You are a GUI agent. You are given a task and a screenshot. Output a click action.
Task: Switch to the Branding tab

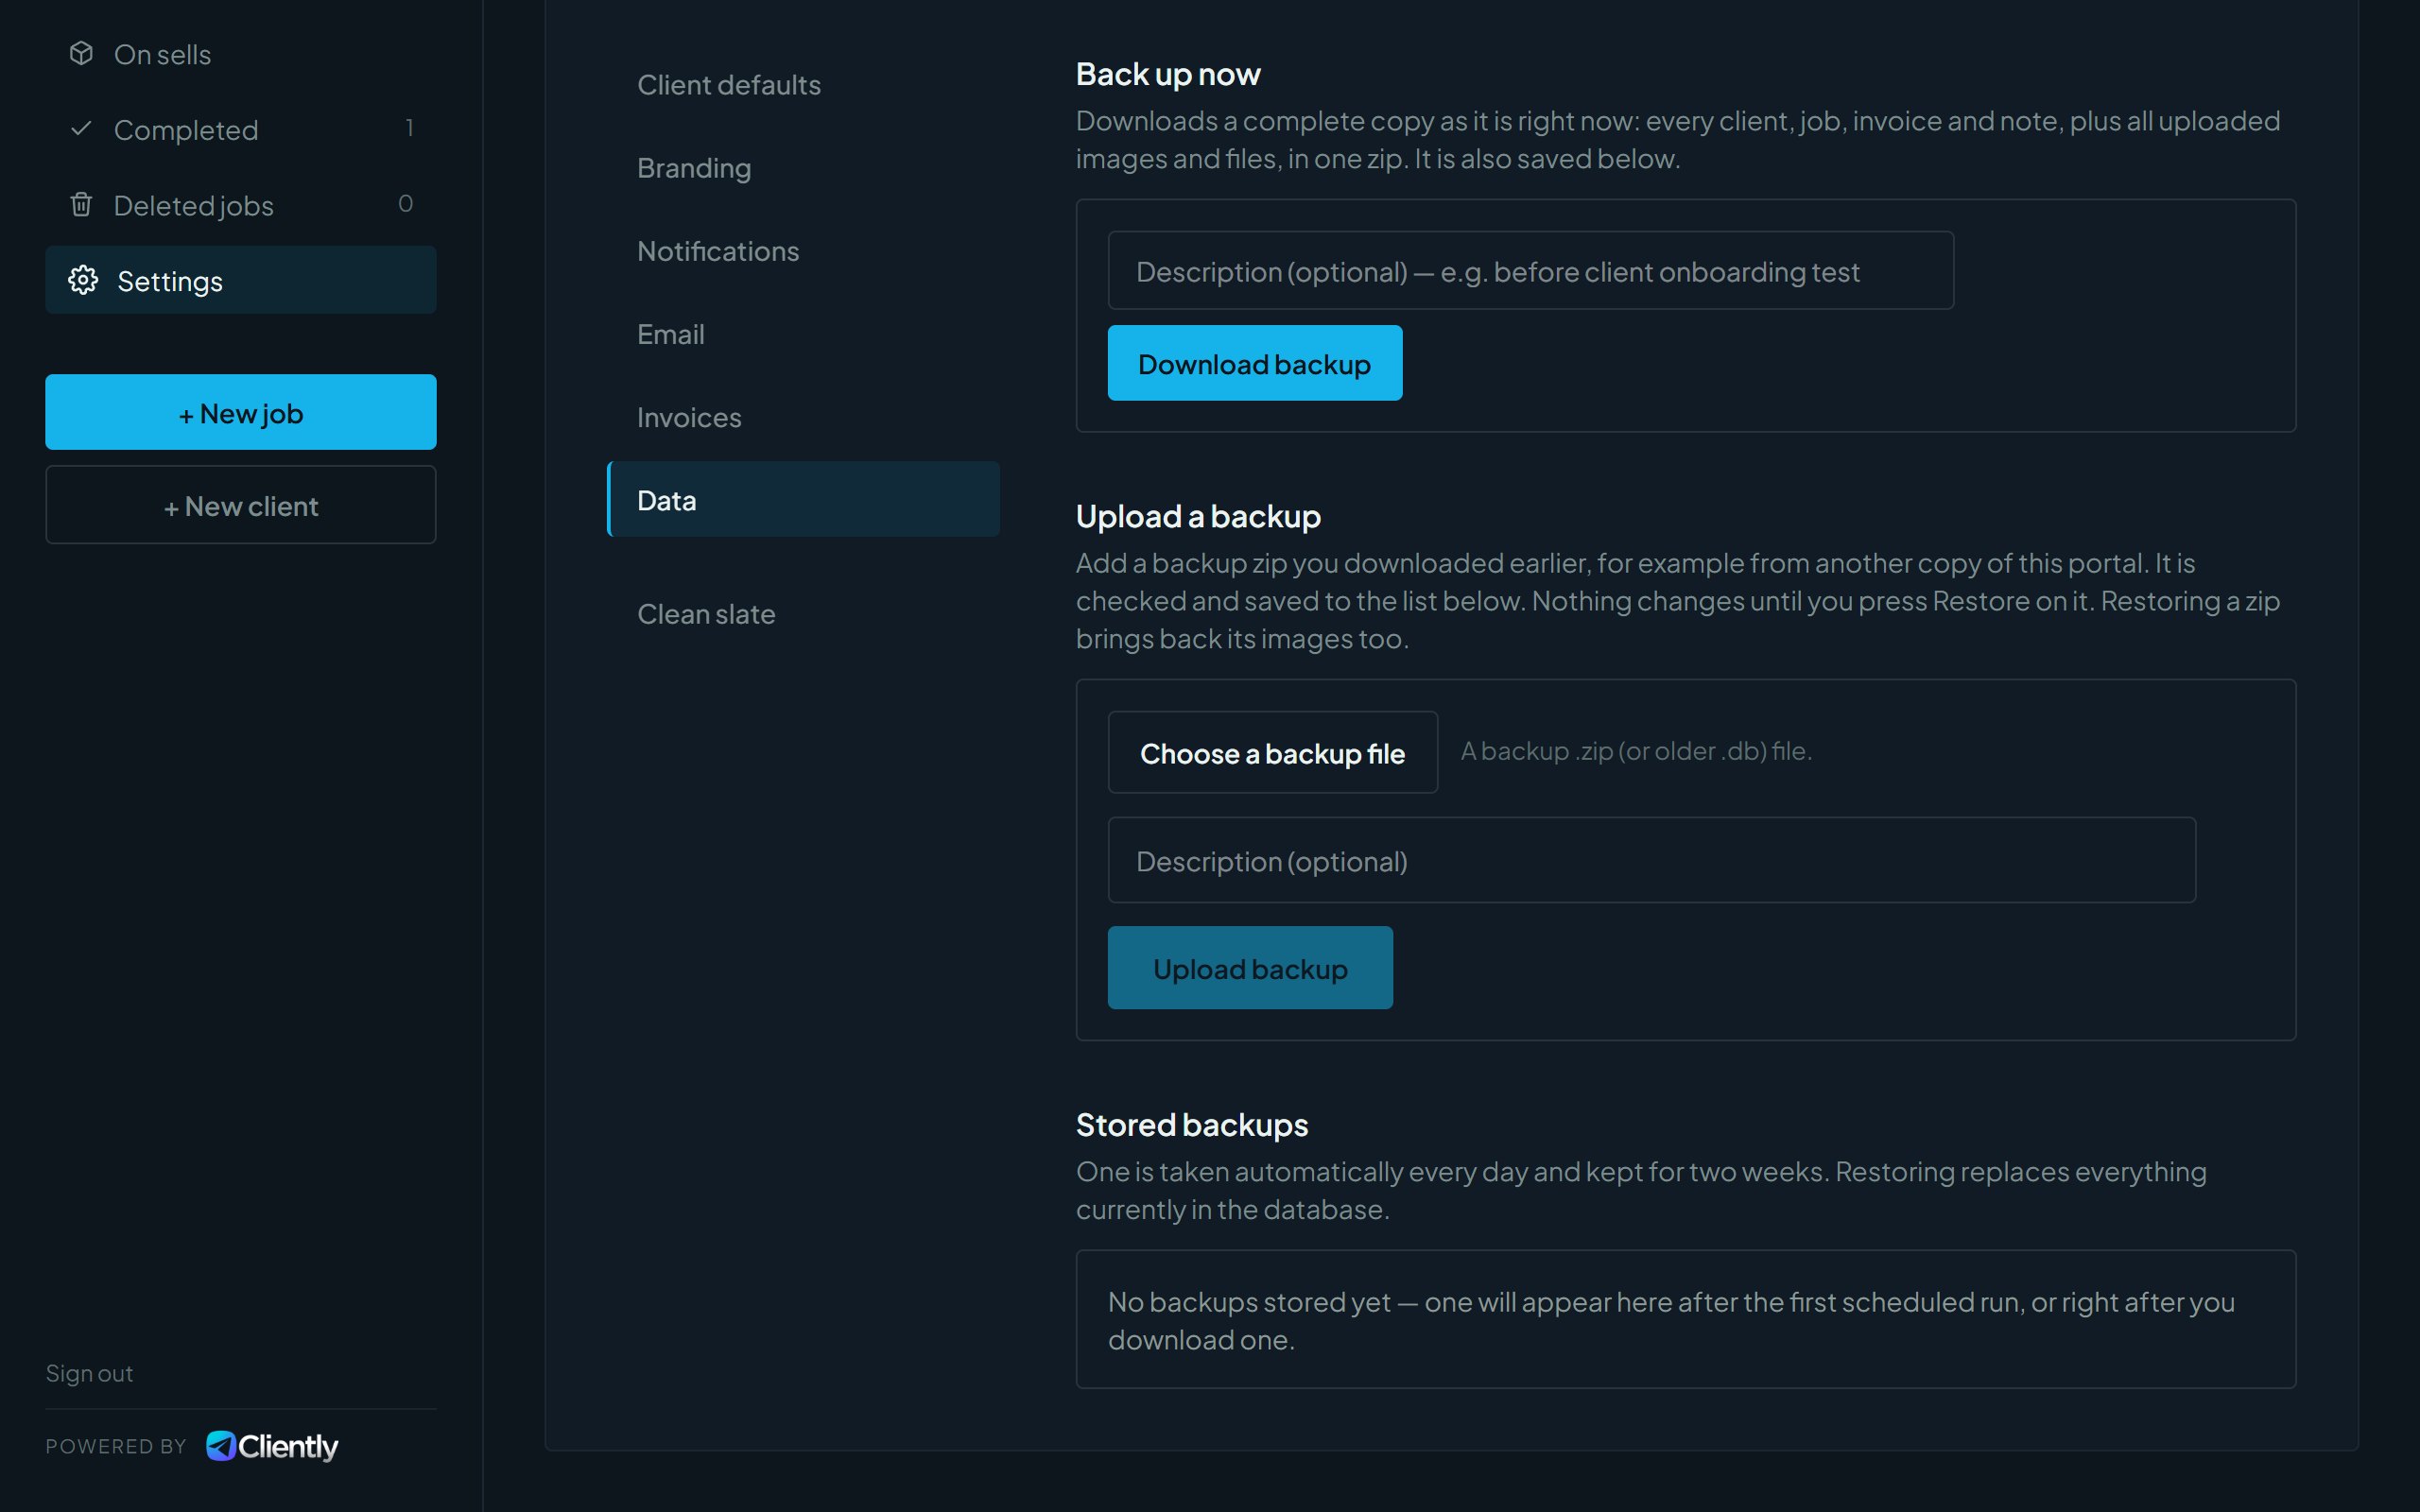(803, 168)
